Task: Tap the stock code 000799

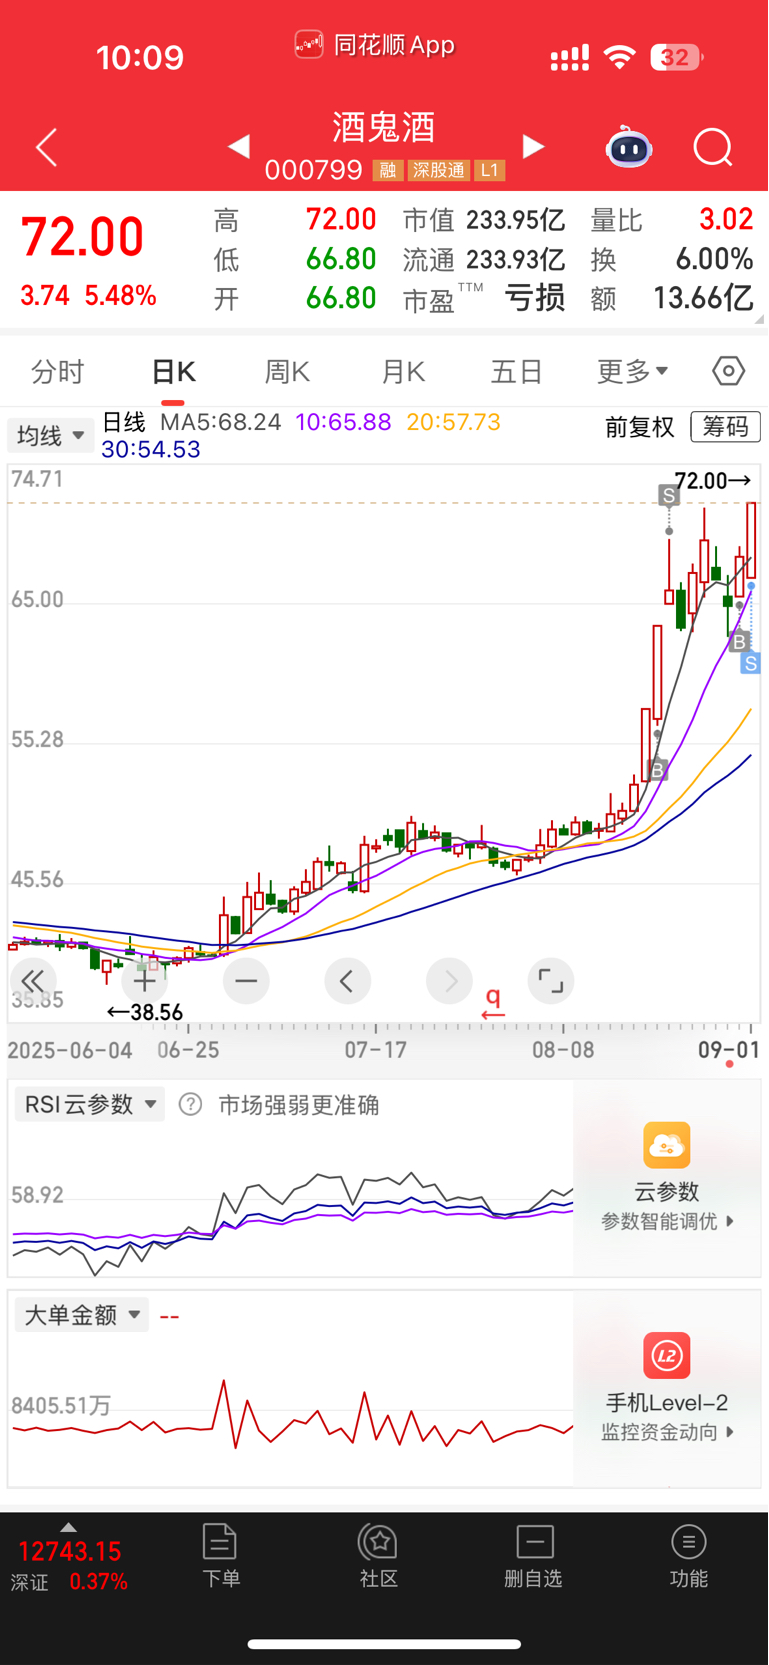Action: pos(313,170)
